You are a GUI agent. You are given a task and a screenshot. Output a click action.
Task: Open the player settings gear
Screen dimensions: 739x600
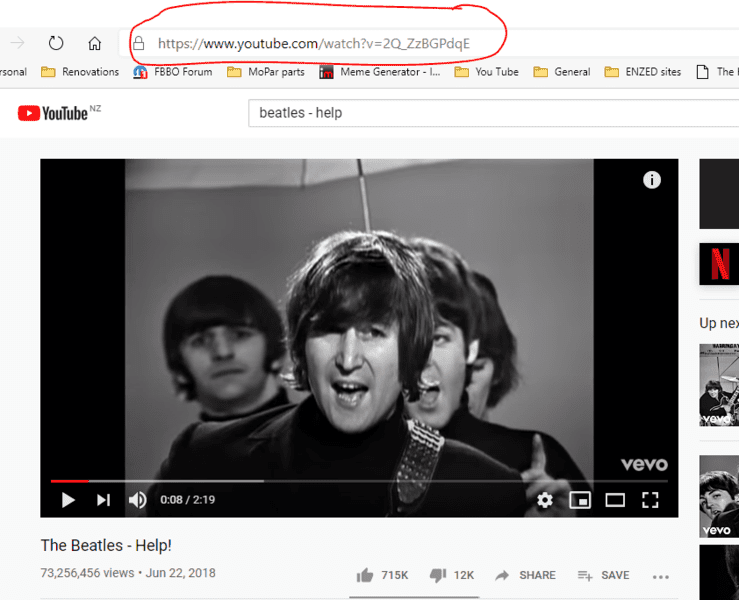[545, 500]
